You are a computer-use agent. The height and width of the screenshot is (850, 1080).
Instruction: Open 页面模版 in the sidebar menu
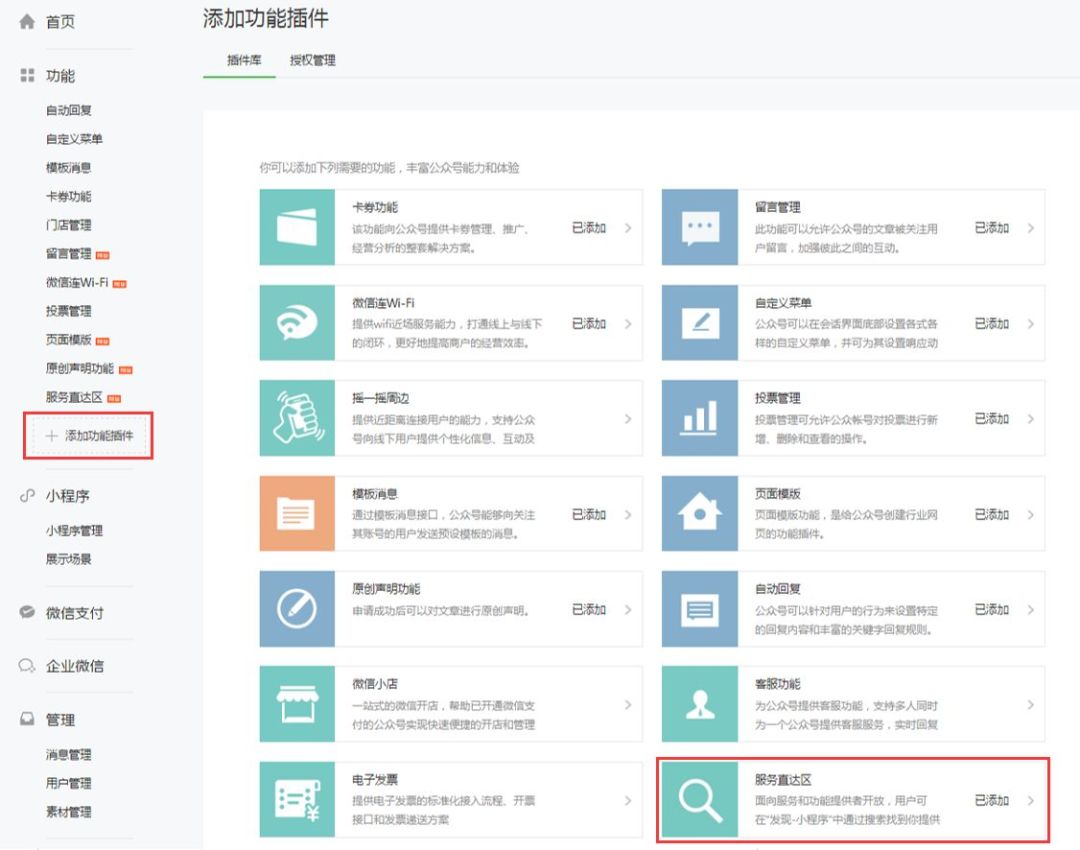[69, 340]
